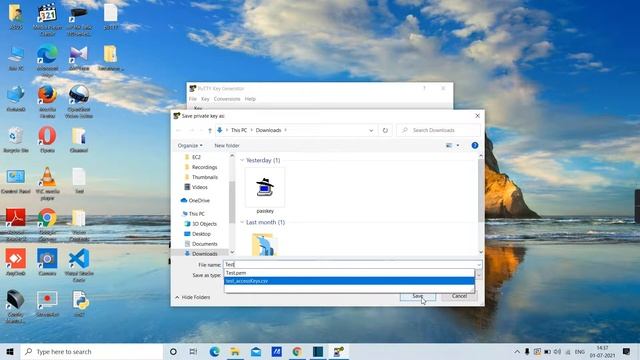Open Chrome from the taskbar

tap(297, 351)
